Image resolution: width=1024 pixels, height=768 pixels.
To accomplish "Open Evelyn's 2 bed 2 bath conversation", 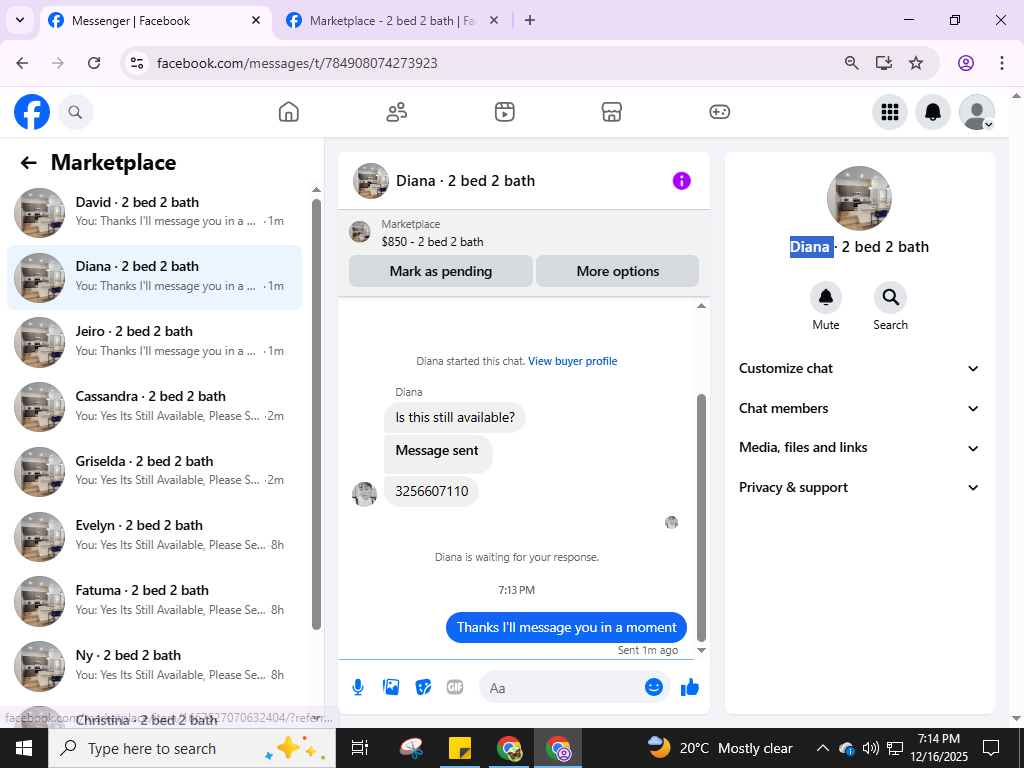I will (155, 536).
